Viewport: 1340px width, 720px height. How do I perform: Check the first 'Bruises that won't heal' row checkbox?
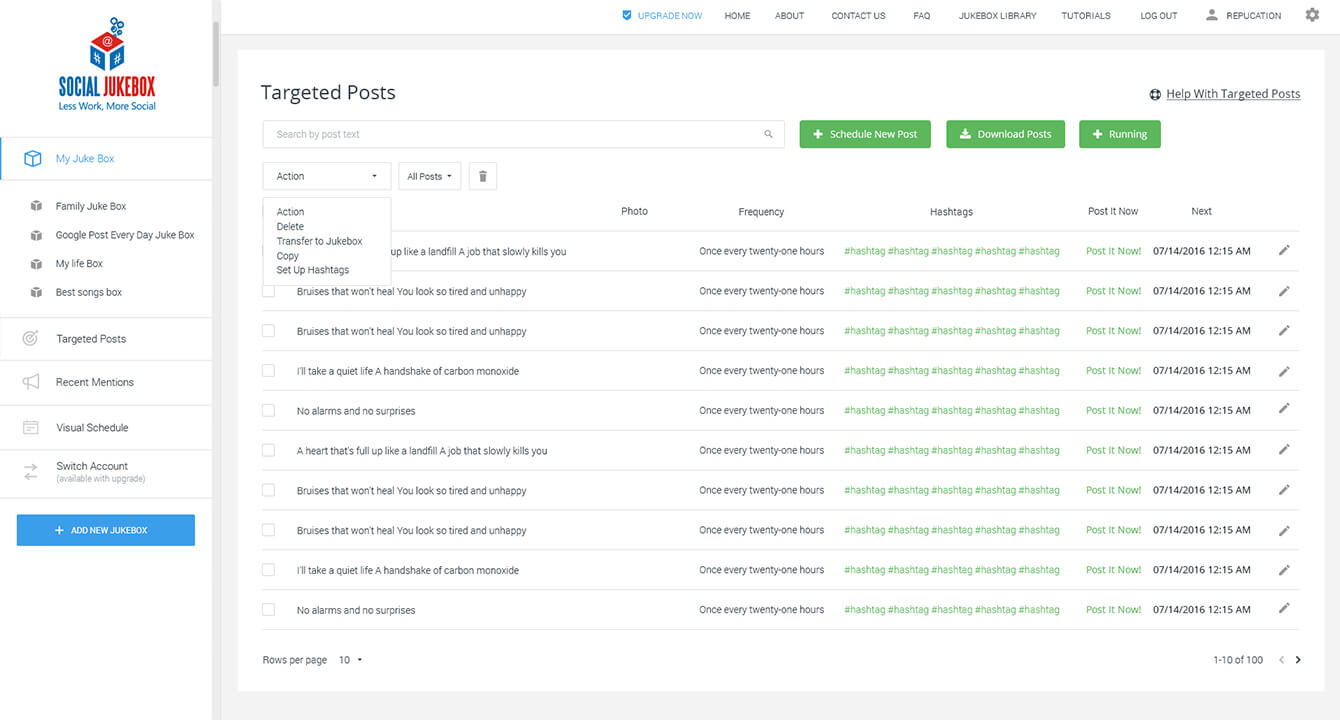click(x=268, y=291)
